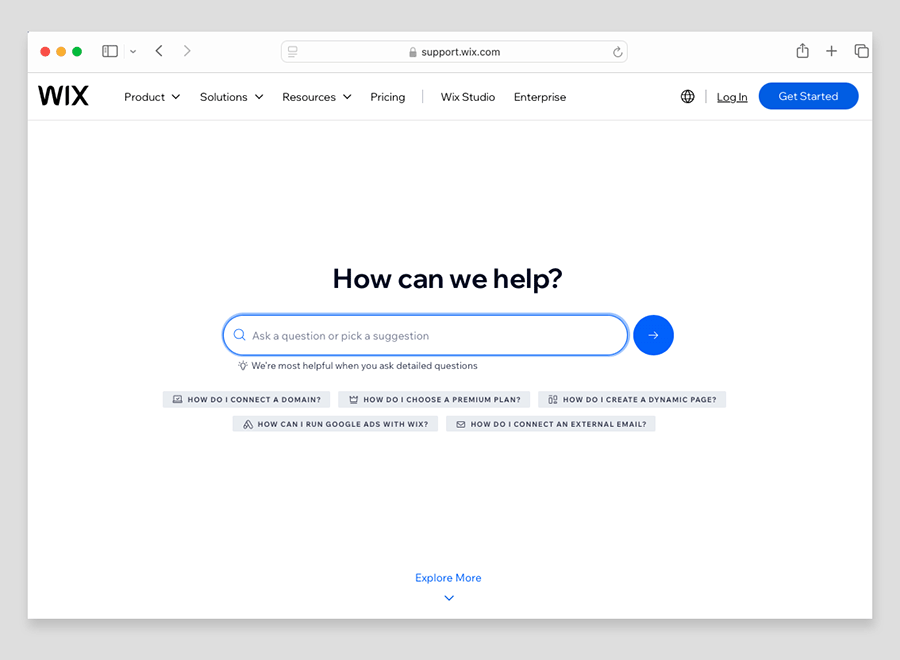Click the Wix logo
The image size is (900, 660).
point(63,96)
